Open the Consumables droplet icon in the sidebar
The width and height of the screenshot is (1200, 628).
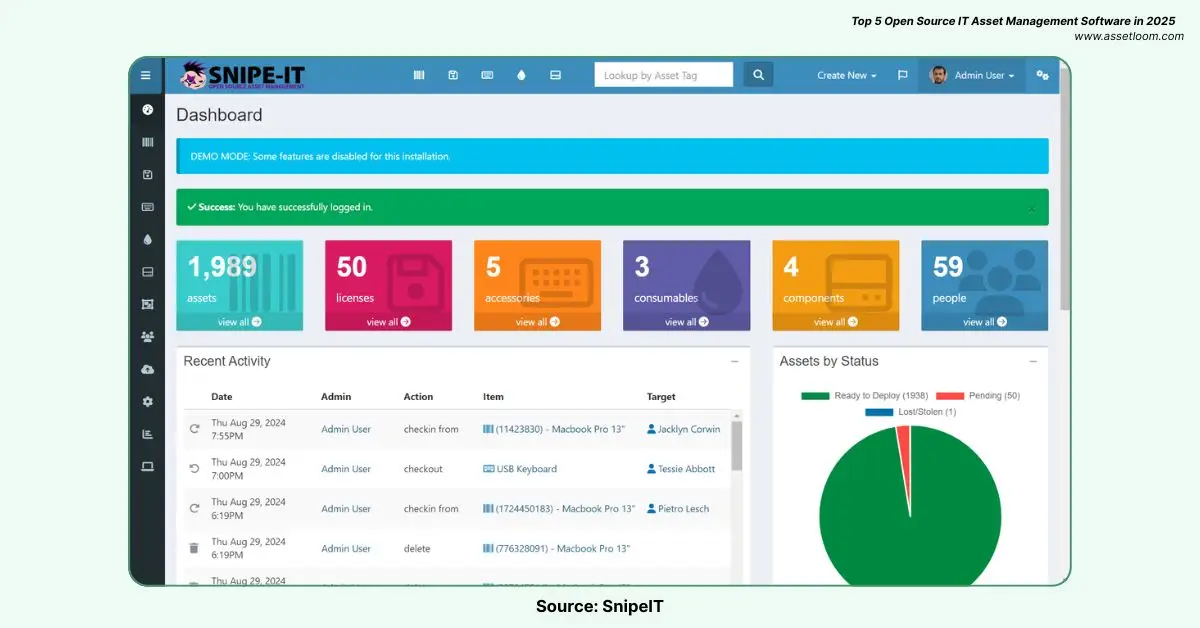click(147, 239)
